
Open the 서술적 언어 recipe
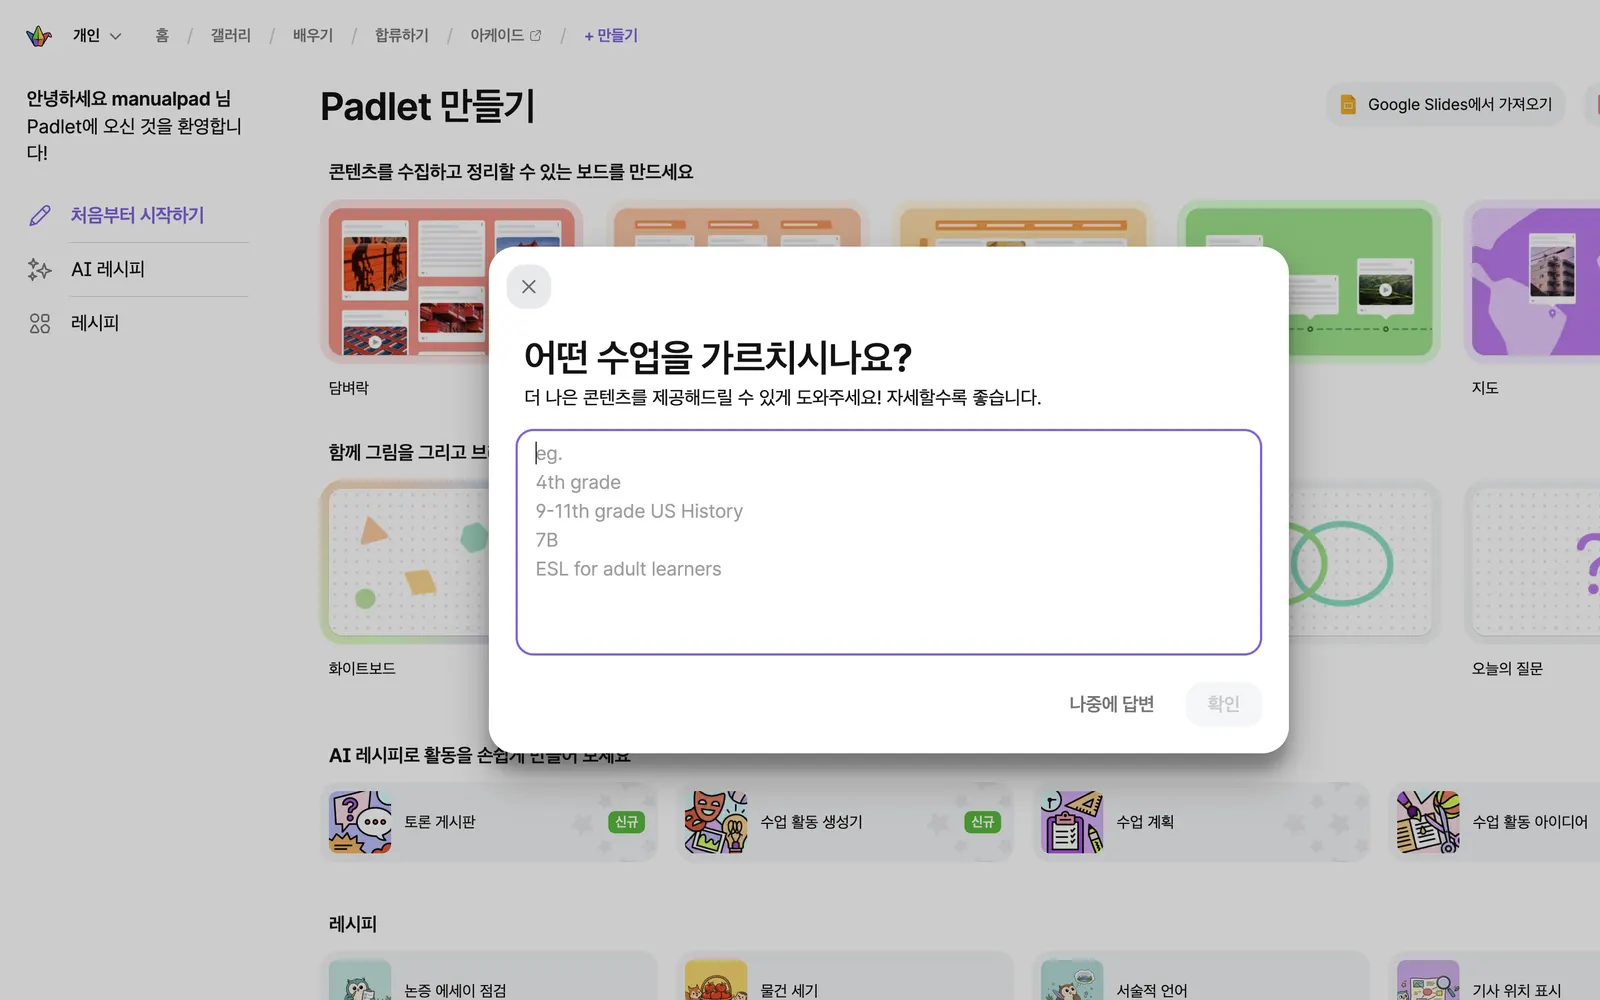pos(1201,976)
